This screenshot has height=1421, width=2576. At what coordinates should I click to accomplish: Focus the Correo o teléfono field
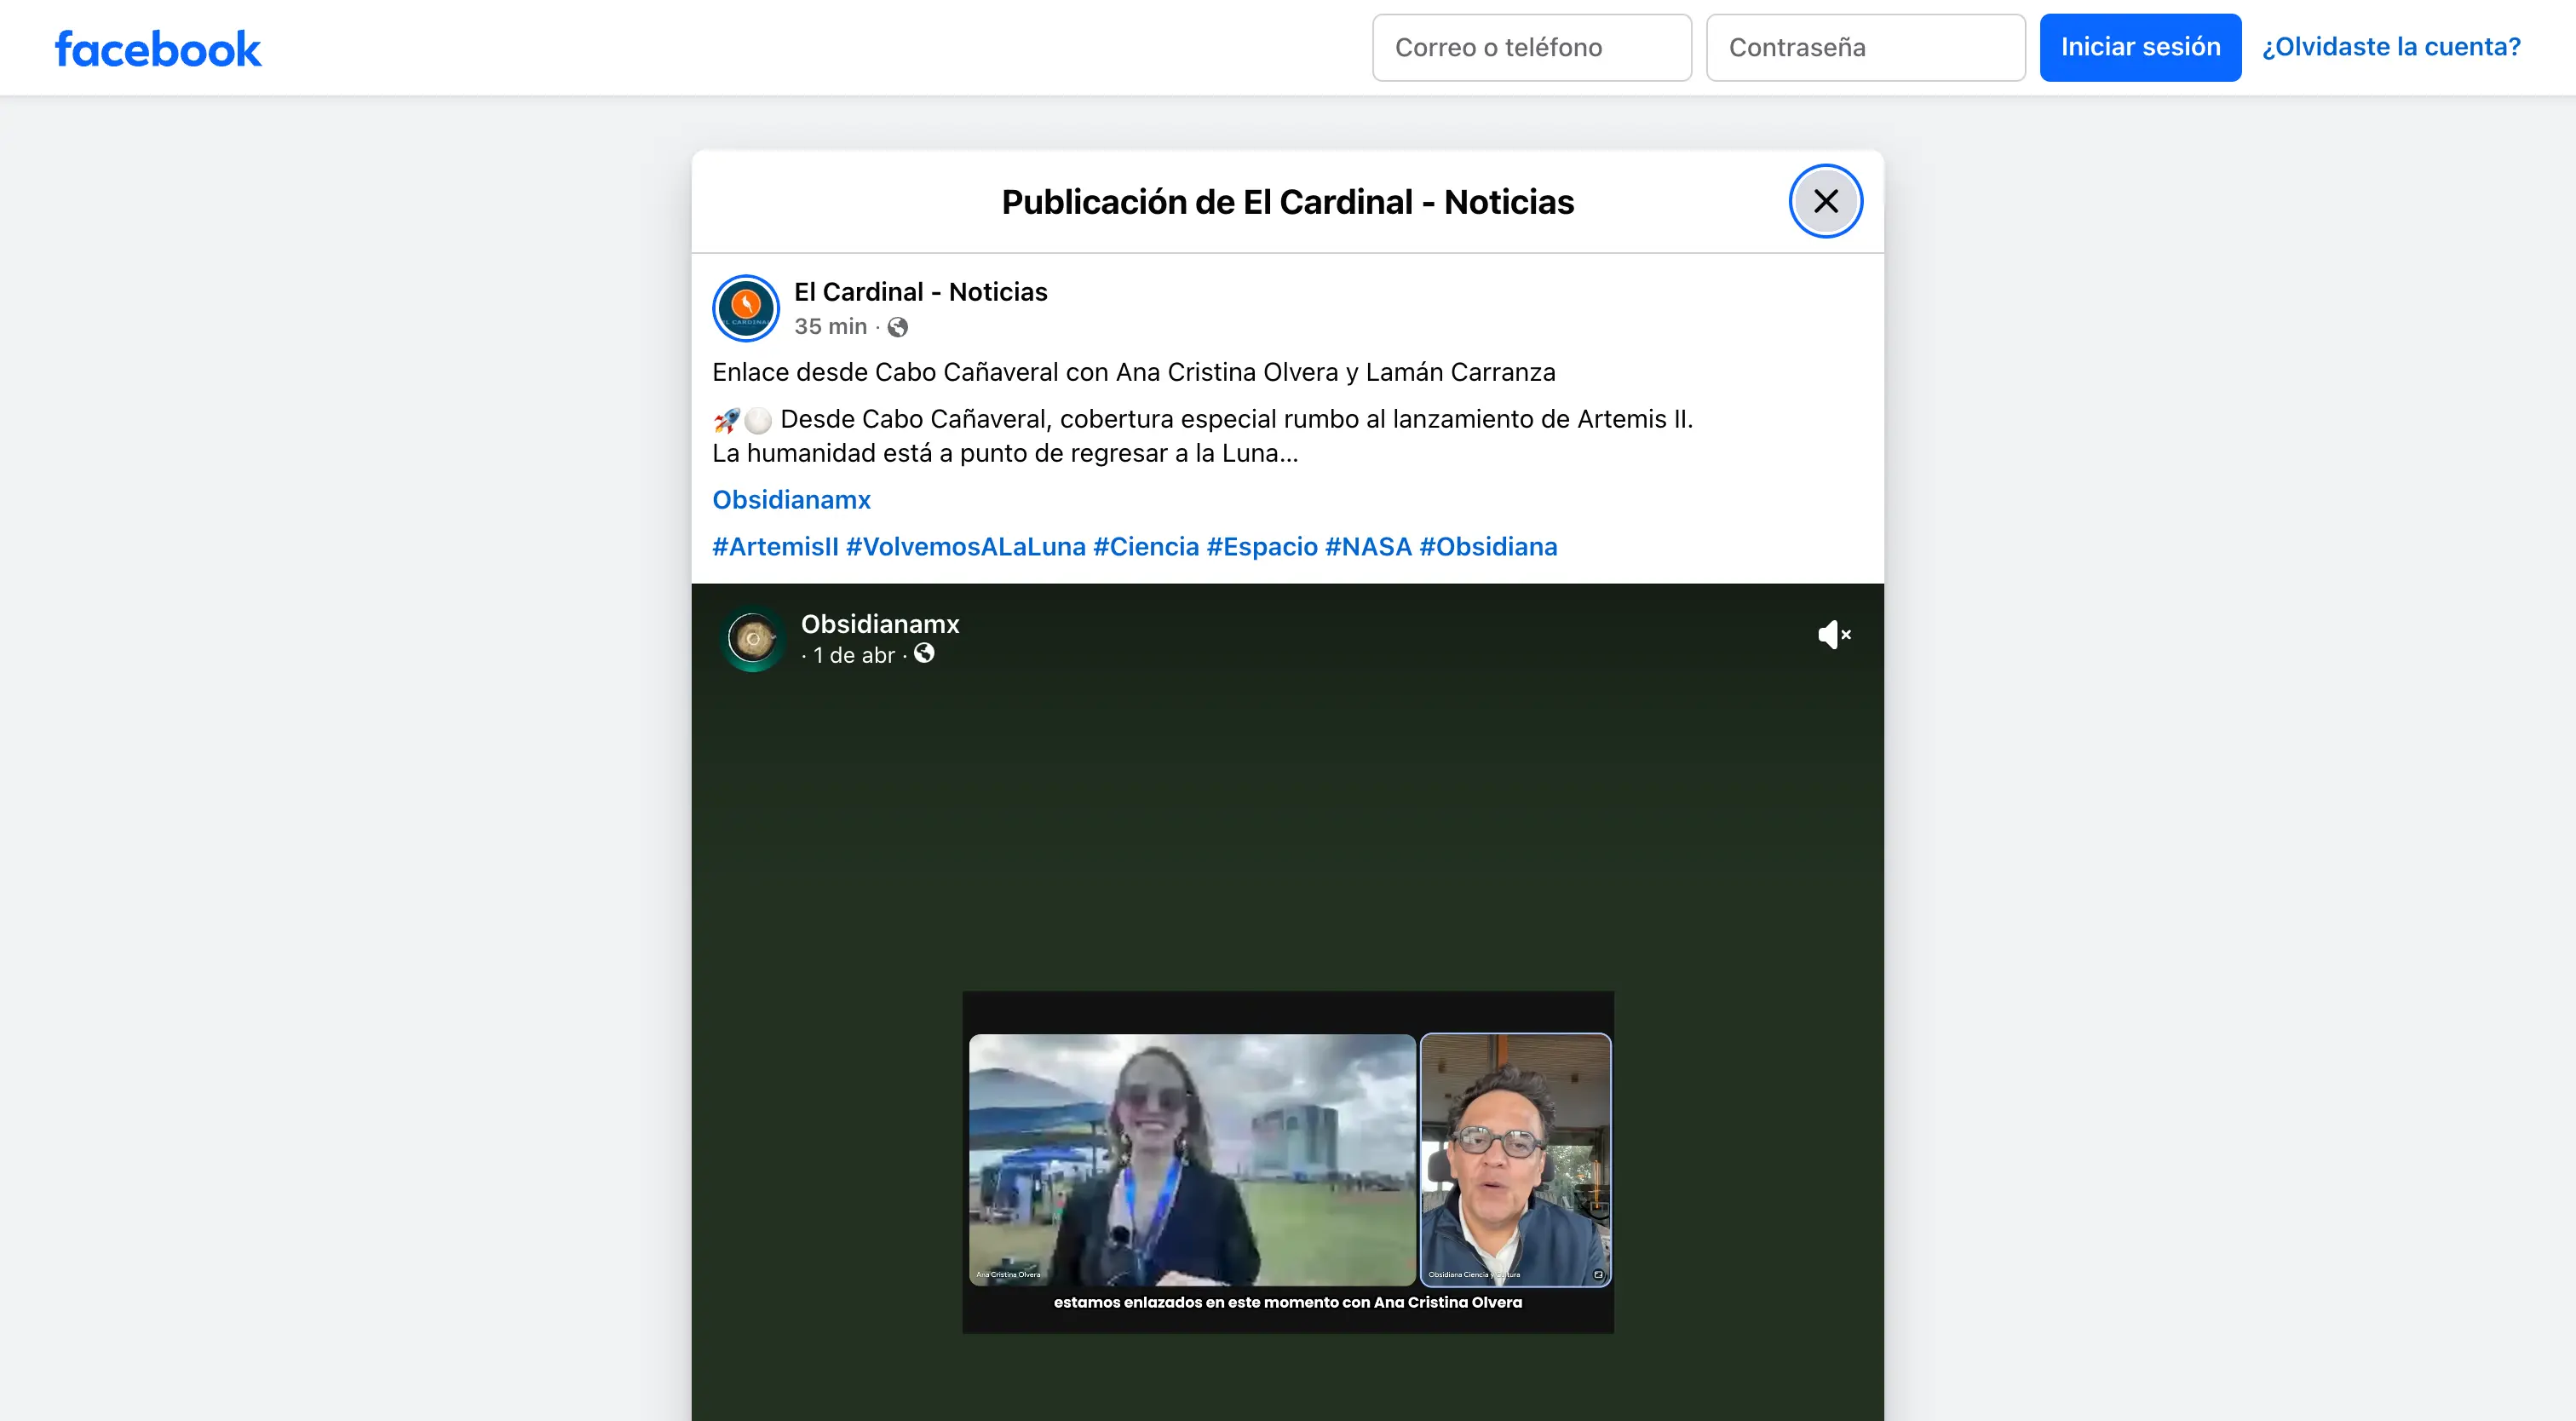tap(1531, 48)
